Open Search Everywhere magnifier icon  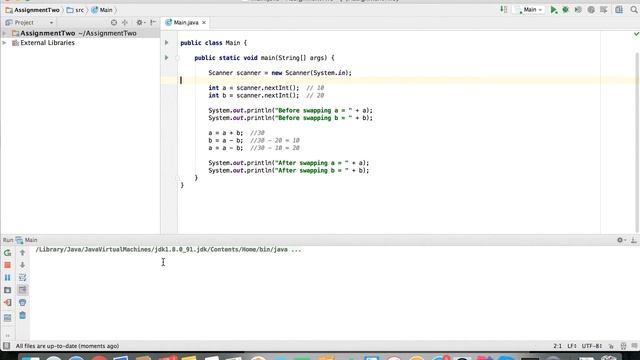click(x=634, y=10)
